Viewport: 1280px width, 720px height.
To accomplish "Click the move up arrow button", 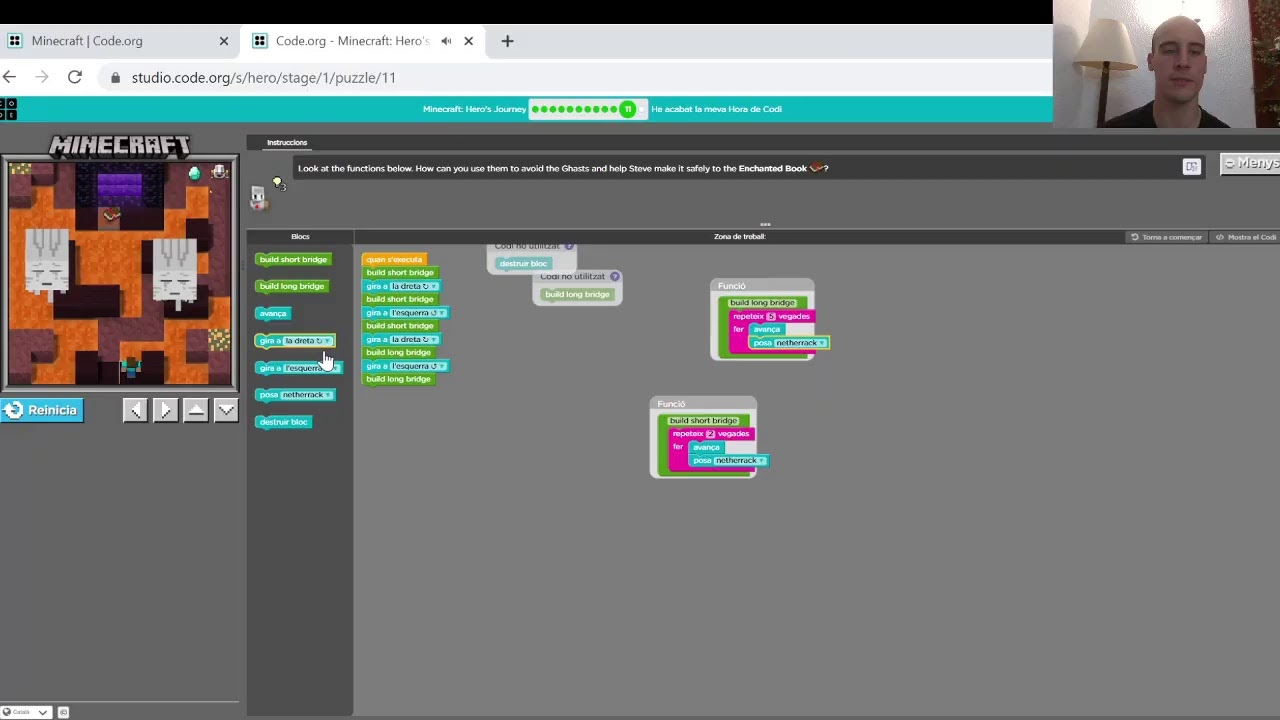I will (x=196, y=410).
